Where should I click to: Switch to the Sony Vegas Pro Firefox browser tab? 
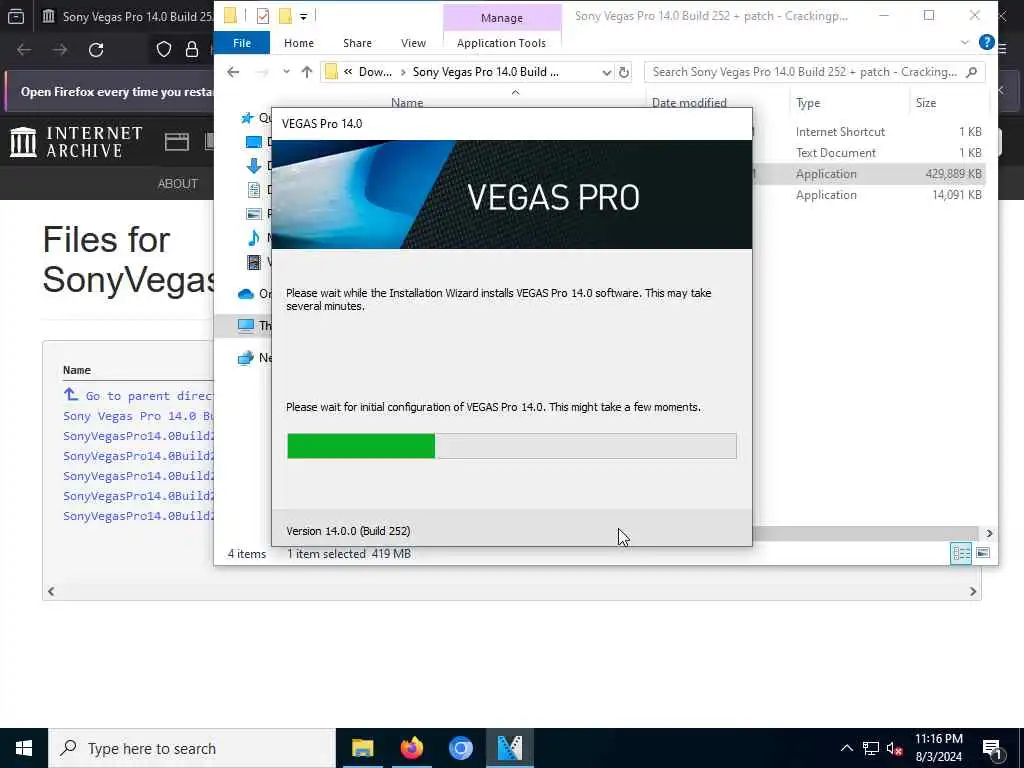pyautogui.click(x=127, y=16)
